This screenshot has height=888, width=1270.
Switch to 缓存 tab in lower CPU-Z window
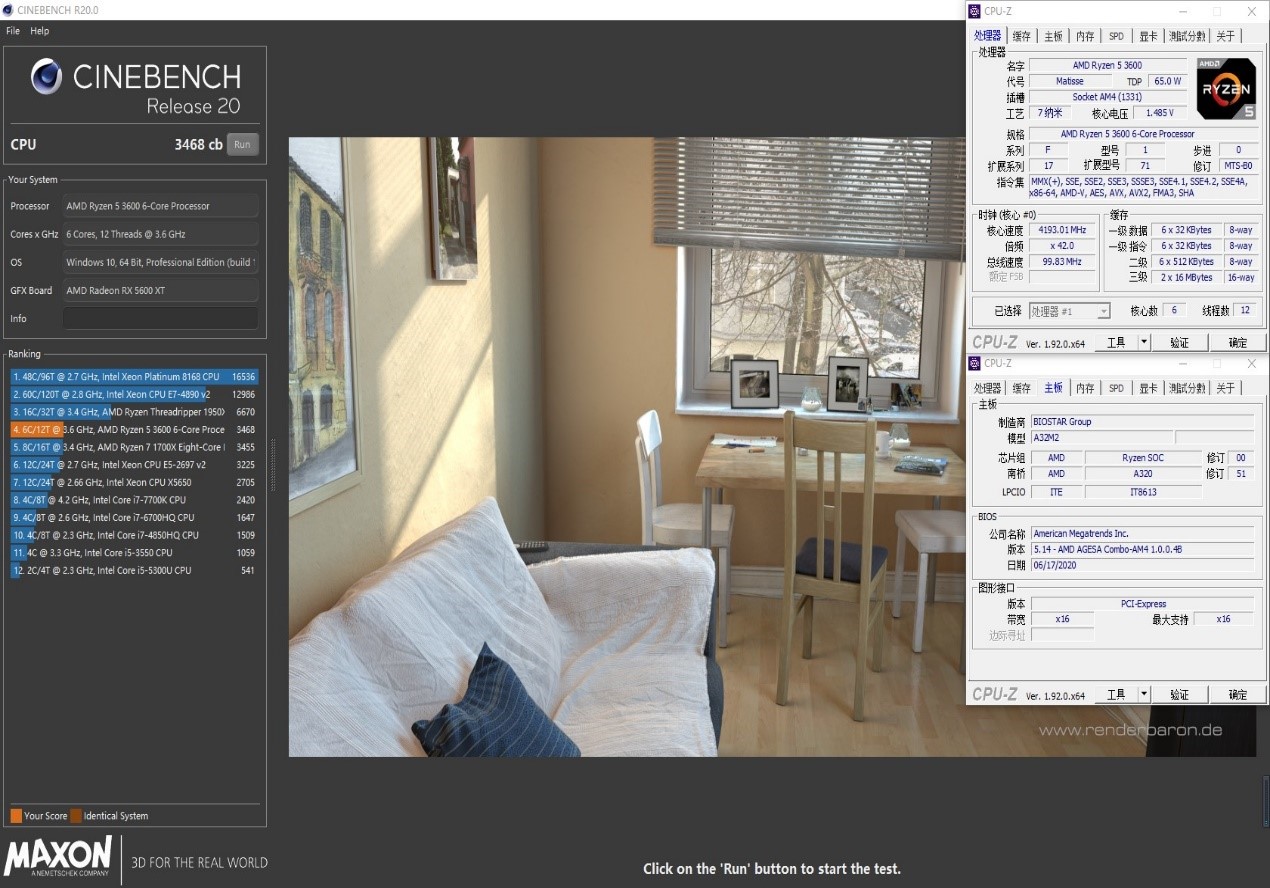pyautogui.click(x=1021, y=388)
